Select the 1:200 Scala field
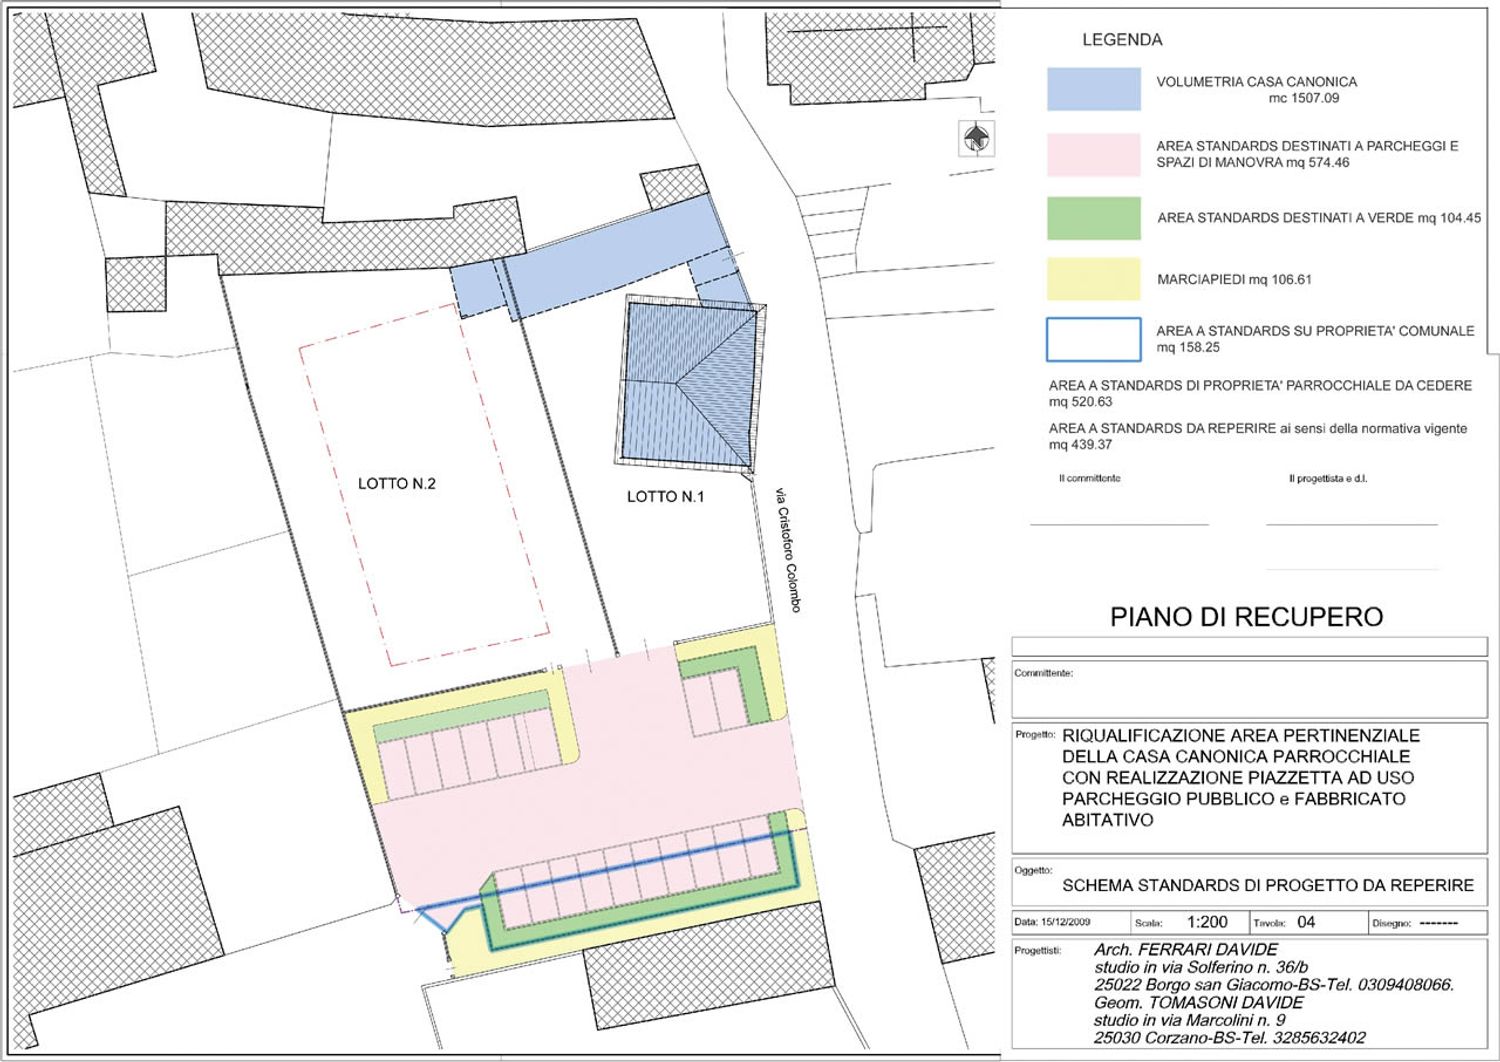The image size is (1500, 1062). 1207,923
